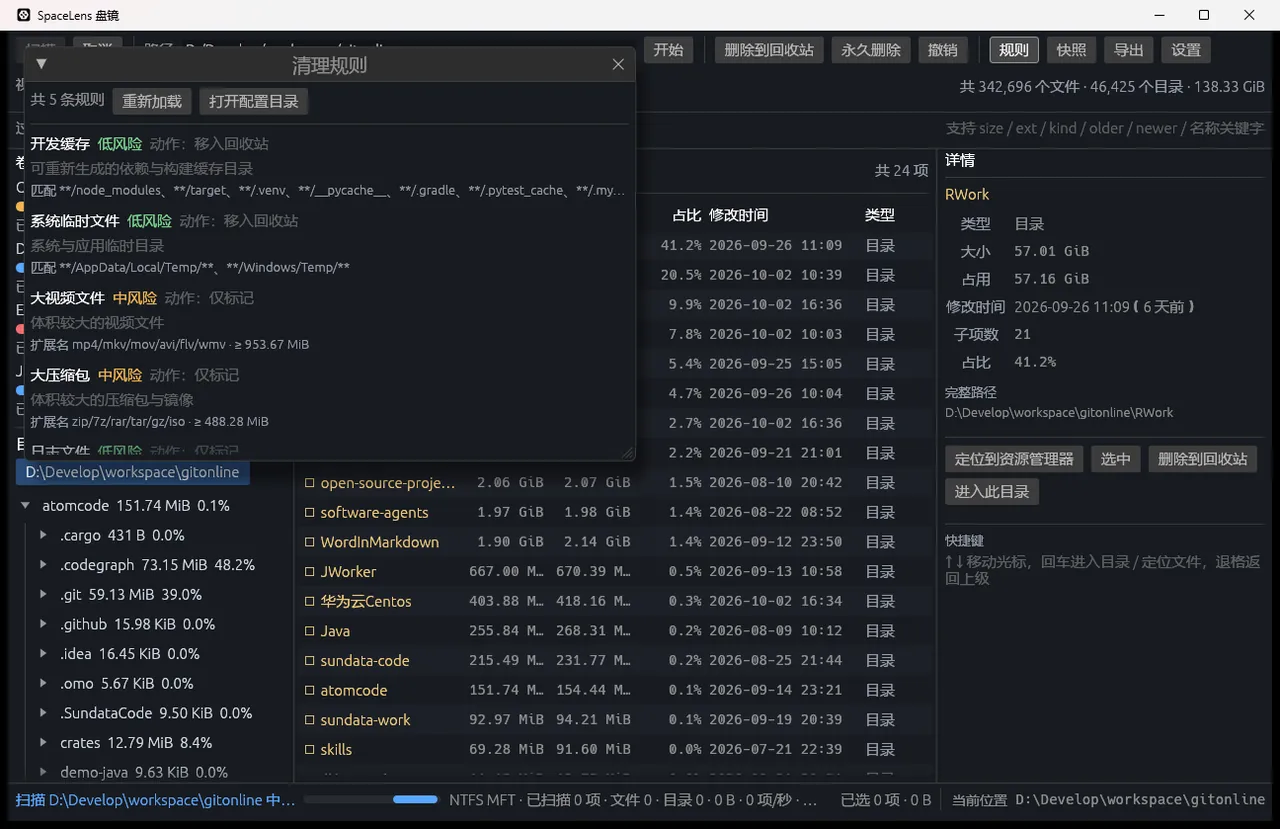Reload rules with 重新加载
Viewport: 1280px width, 829px height.
(x=152, y=101)
